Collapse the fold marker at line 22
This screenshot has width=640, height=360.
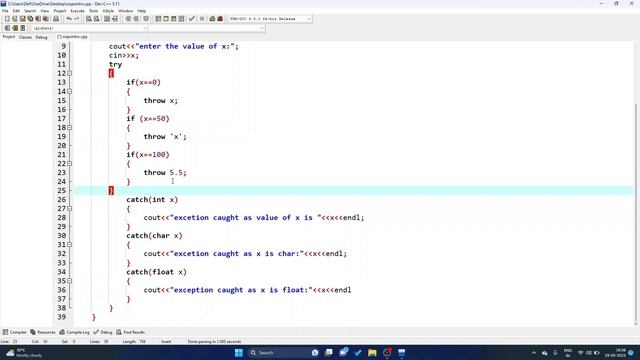[x=69, y=164]
